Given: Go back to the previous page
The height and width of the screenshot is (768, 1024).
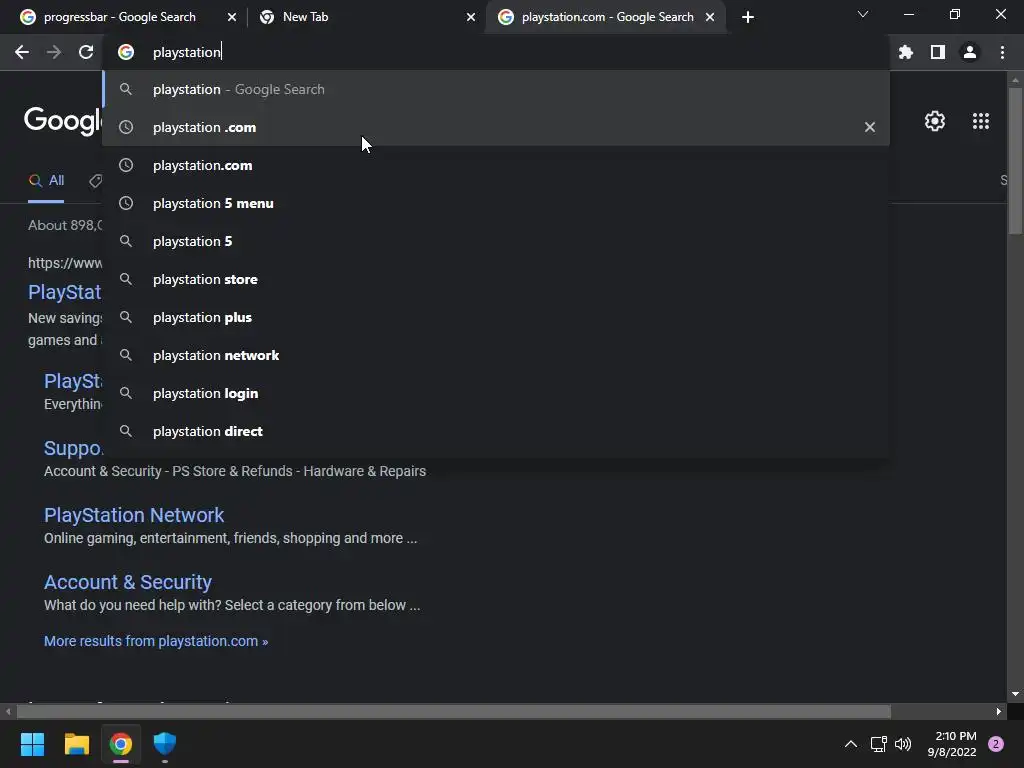Looking at the screenshot, I should point(22,52).
